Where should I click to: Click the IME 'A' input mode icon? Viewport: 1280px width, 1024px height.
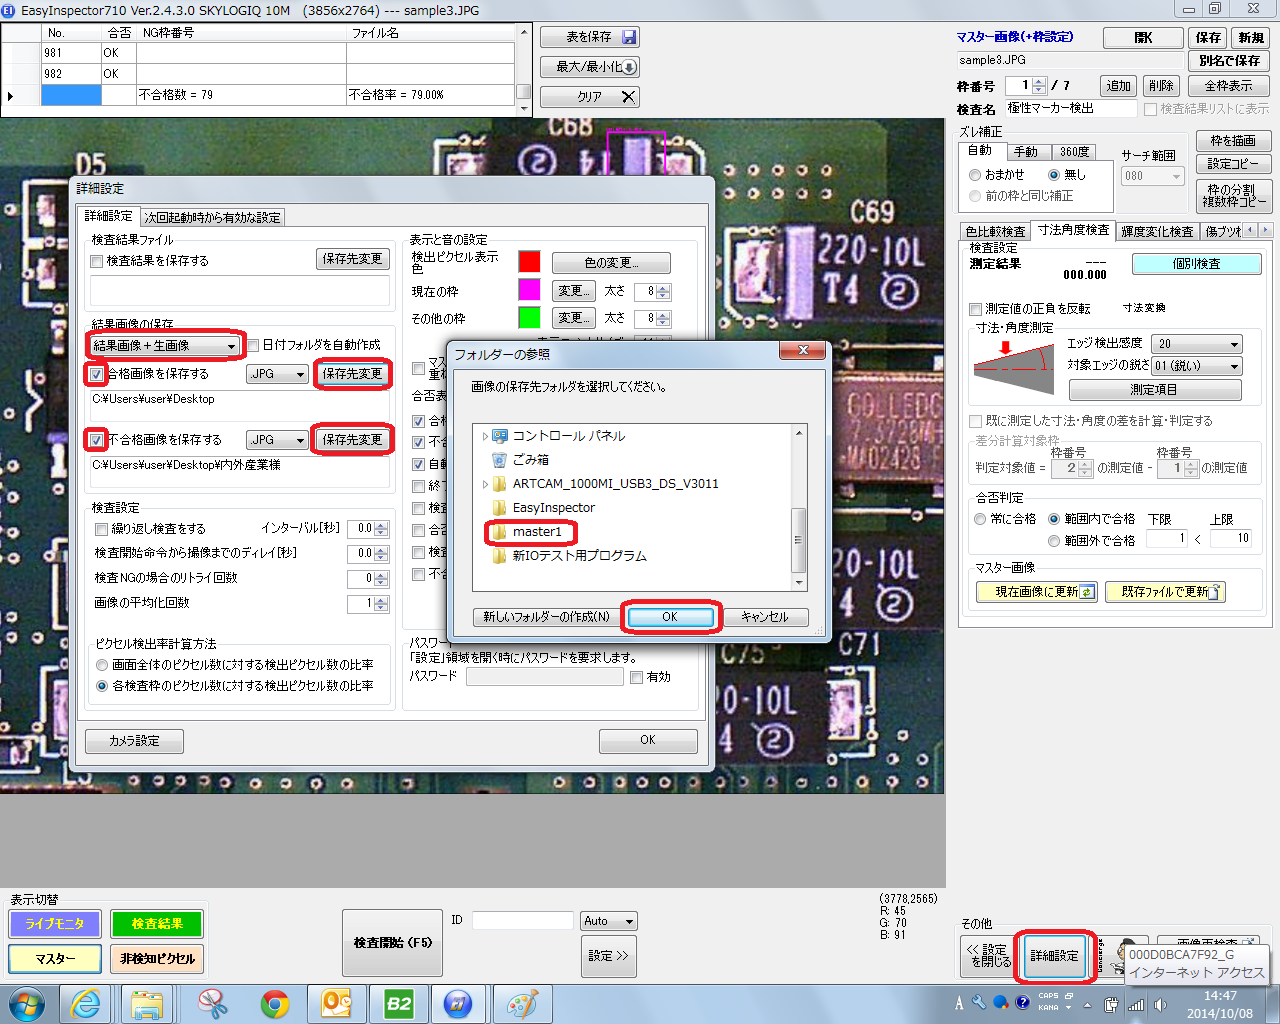pyautogui.click(x=959, y=1003)
